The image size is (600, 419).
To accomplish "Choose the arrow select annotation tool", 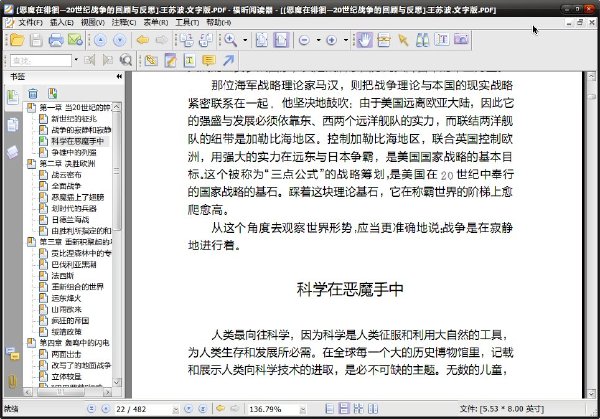I will point(403,40).
